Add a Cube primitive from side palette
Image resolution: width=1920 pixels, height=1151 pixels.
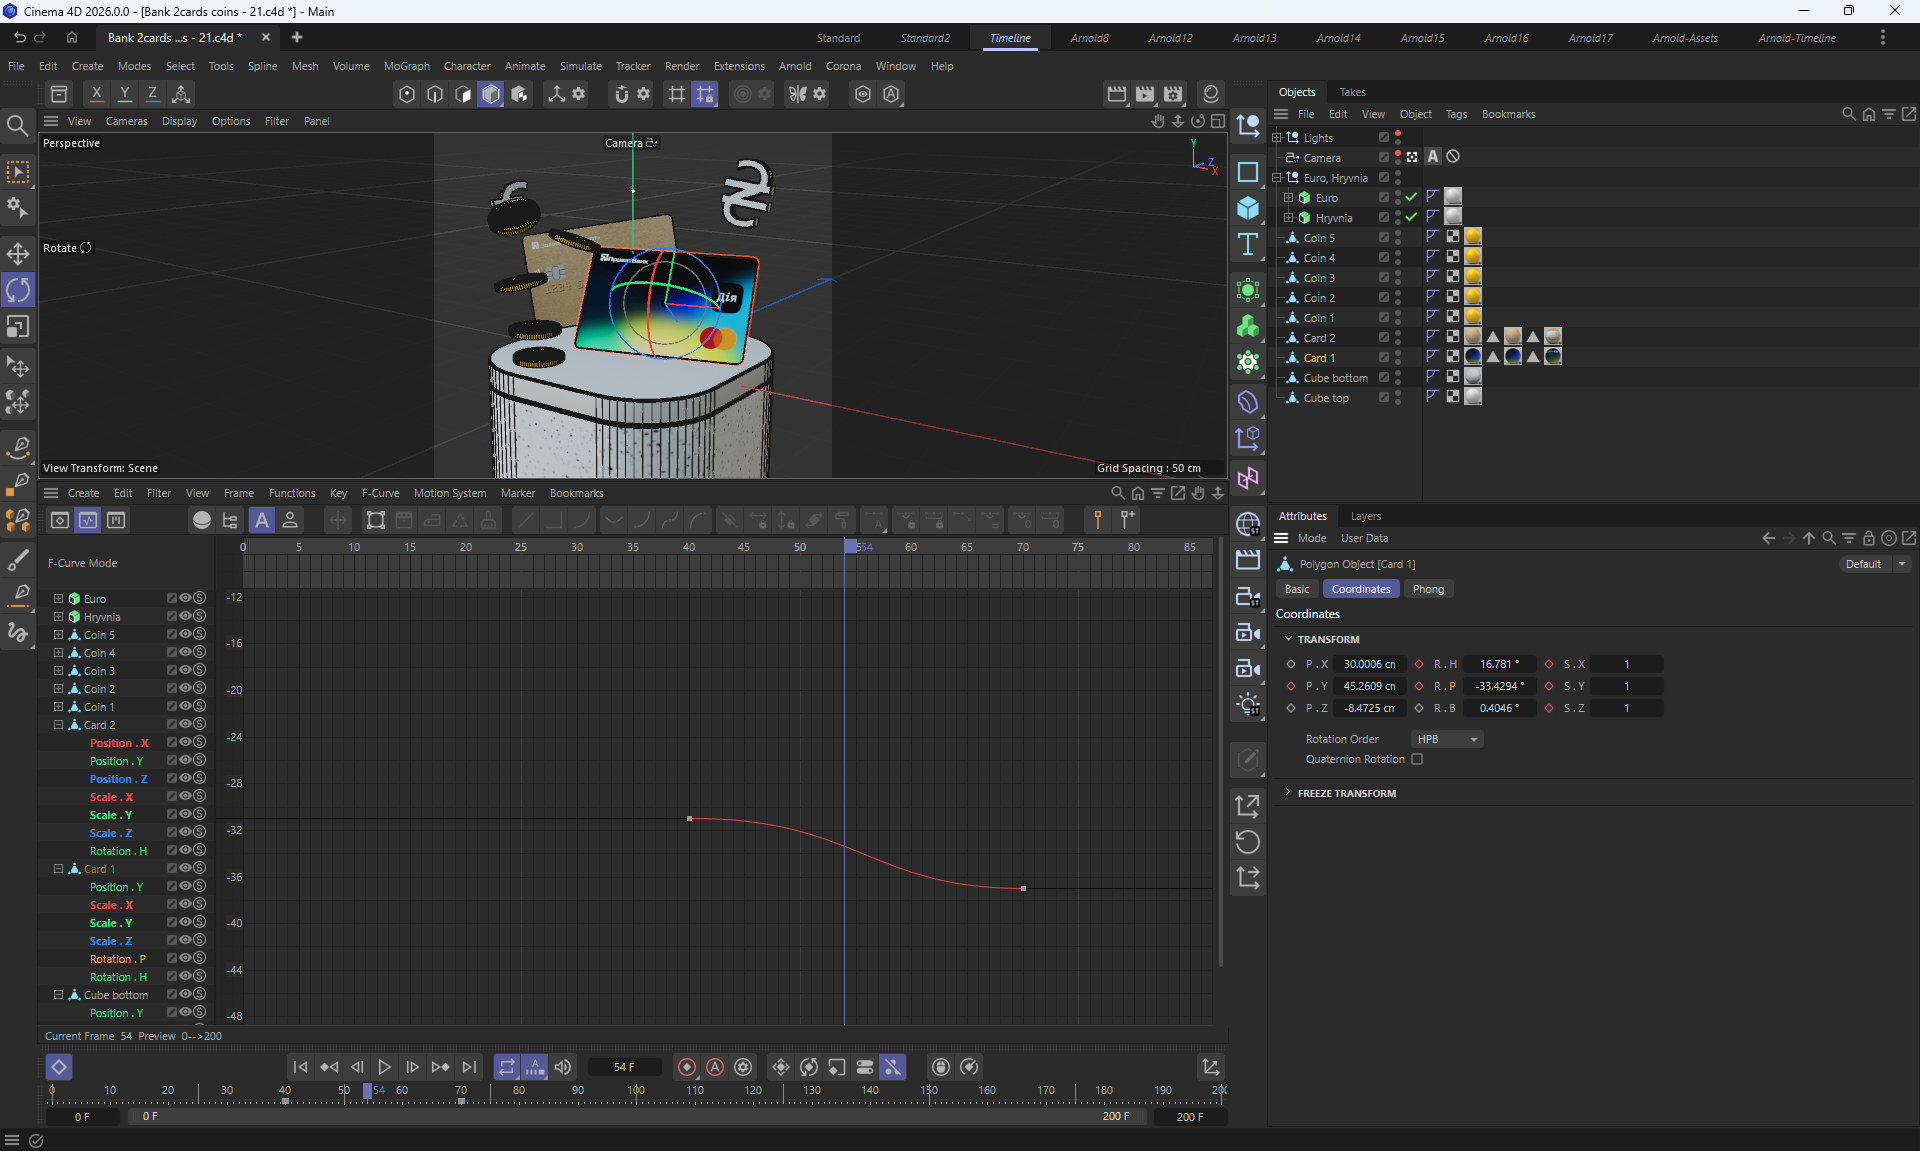click(1247, 208)
